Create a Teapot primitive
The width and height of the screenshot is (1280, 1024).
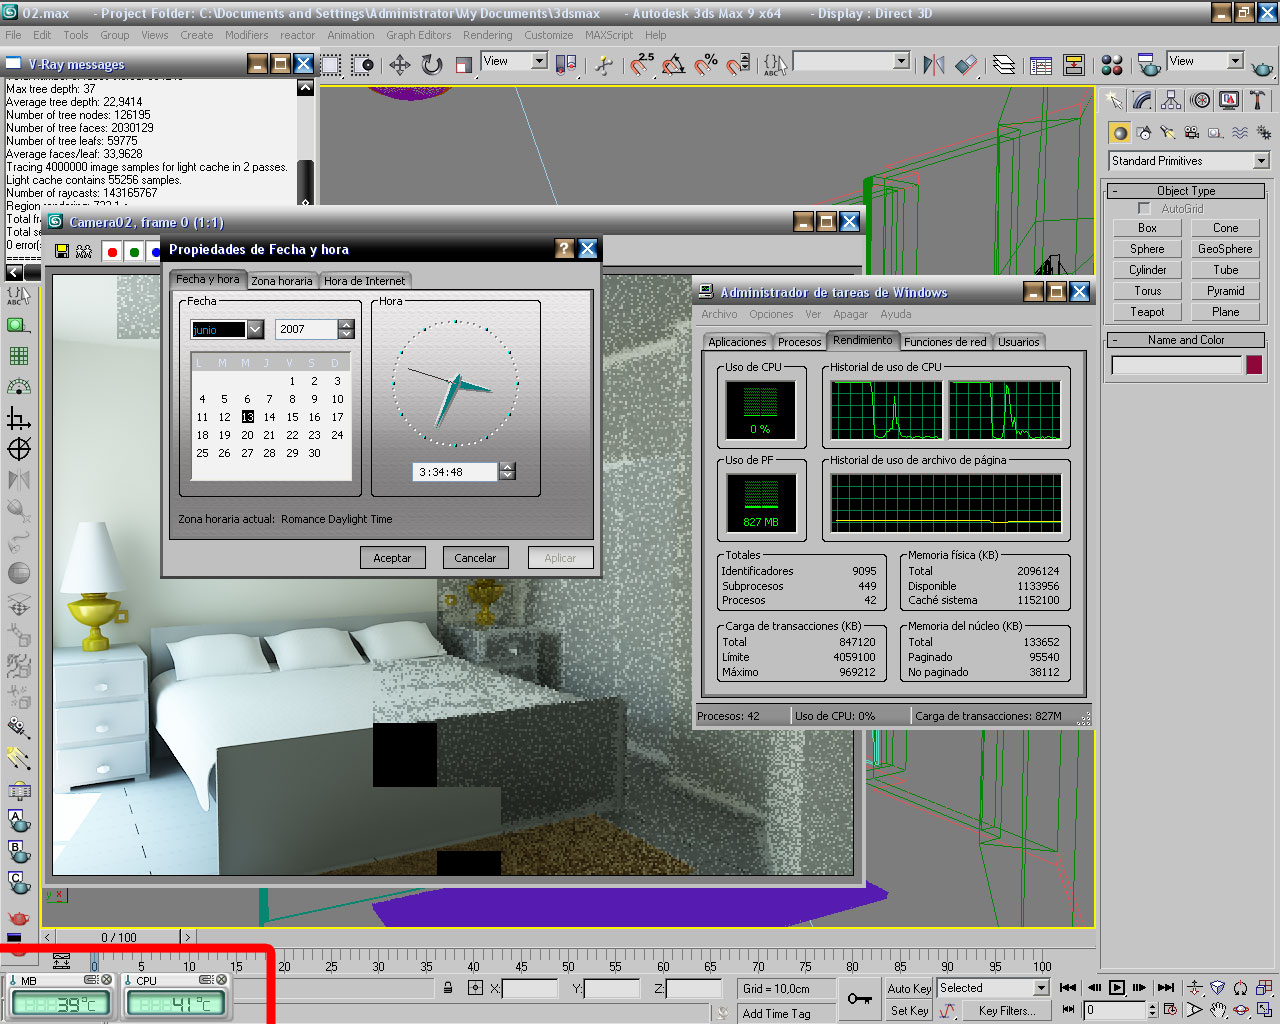[x=1147, y=312]
